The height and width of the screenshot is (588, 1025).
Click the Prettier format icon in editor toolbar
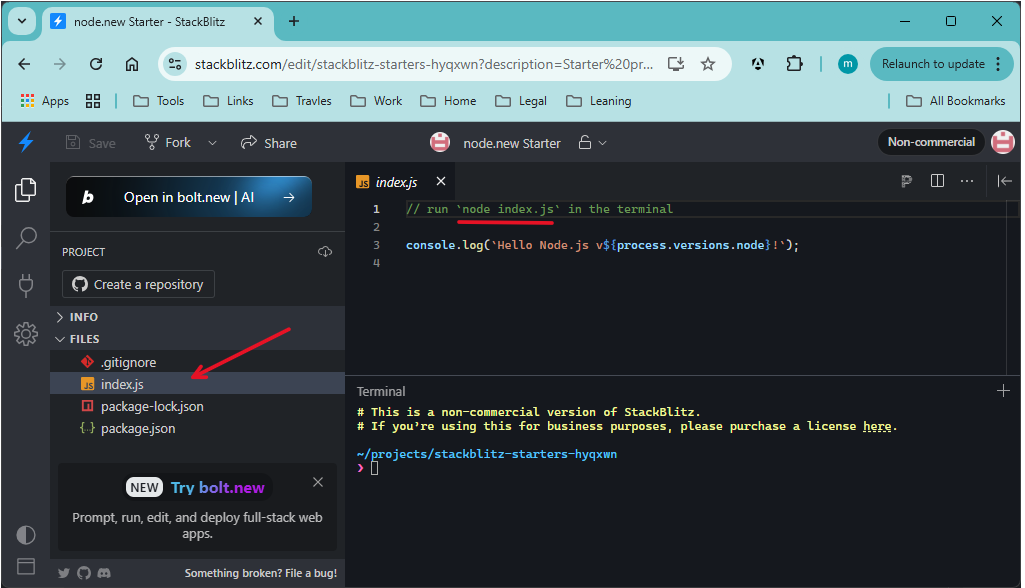906,181
